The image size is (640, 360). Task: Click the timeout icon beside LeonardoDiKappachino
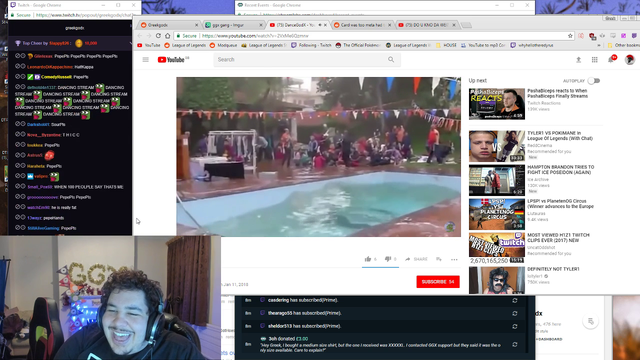[x=23, y=66]
